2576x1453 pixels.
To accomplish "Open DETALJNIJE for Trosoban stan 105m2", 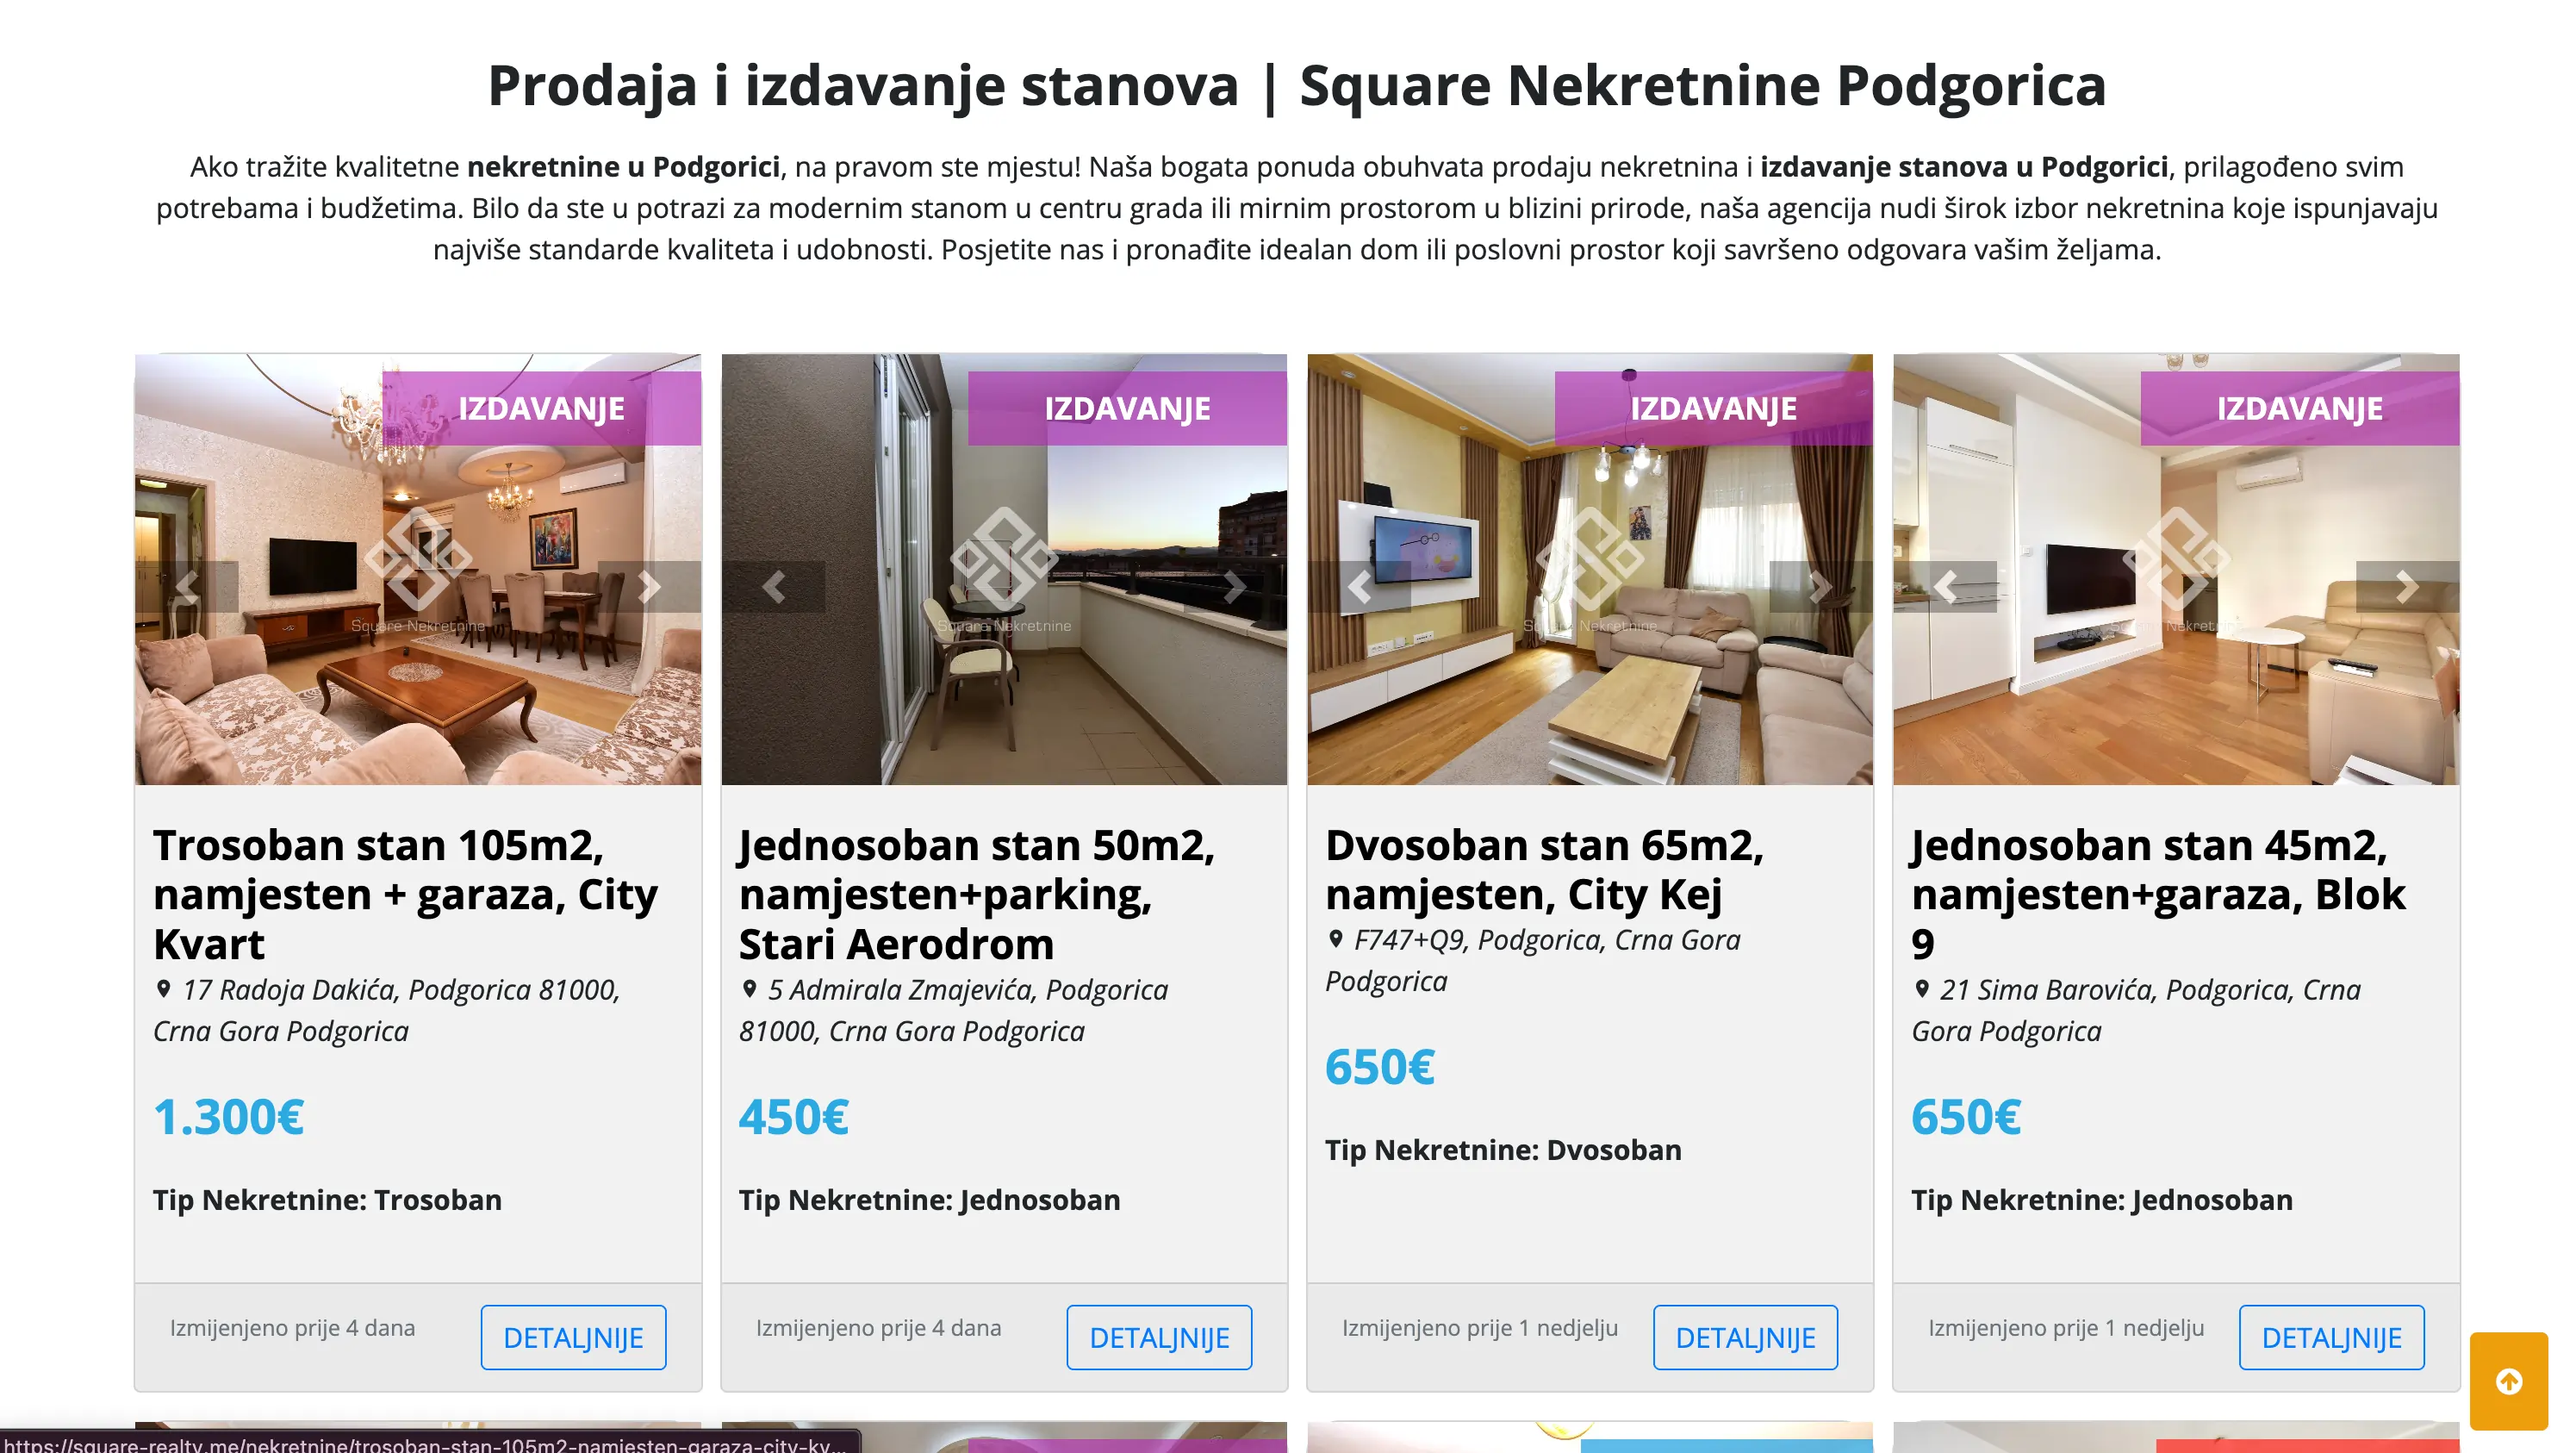I will pyautogui.click(x=574, y=1337).
